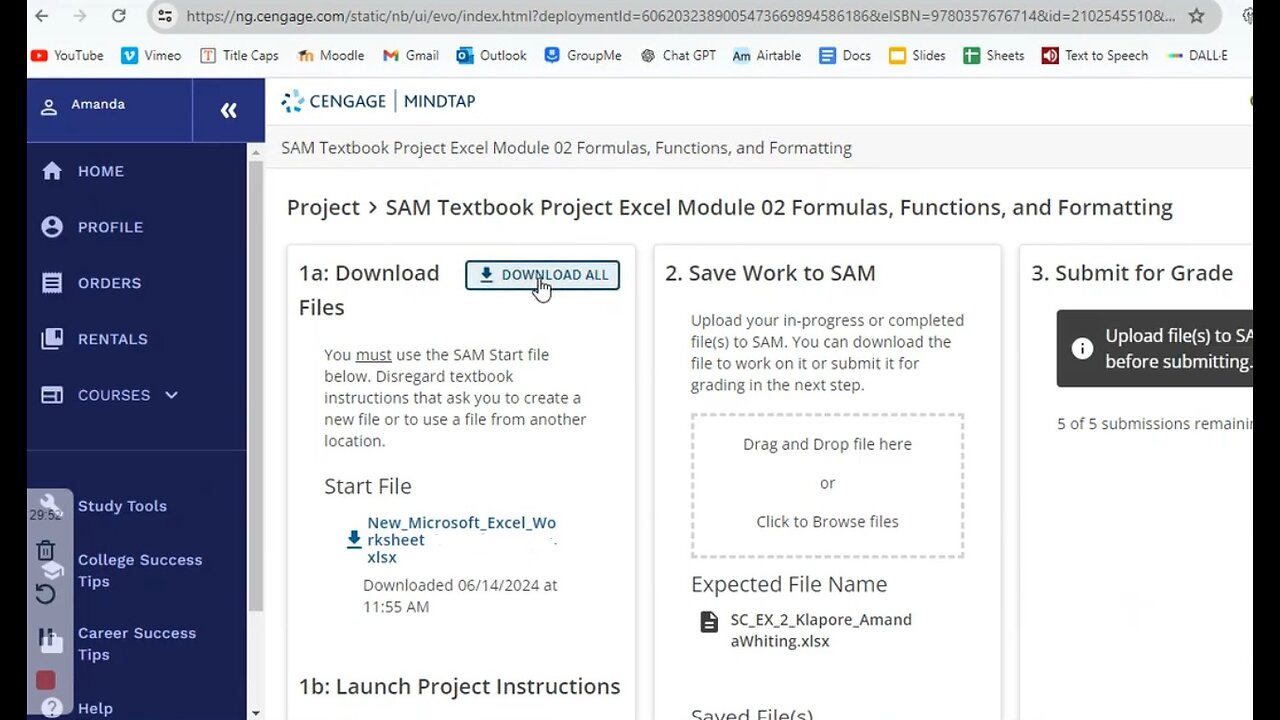This screenshot has width=1280, height=720.
Task: Click '3. Submit for Grade' heading
Action: click(1132, 273)
